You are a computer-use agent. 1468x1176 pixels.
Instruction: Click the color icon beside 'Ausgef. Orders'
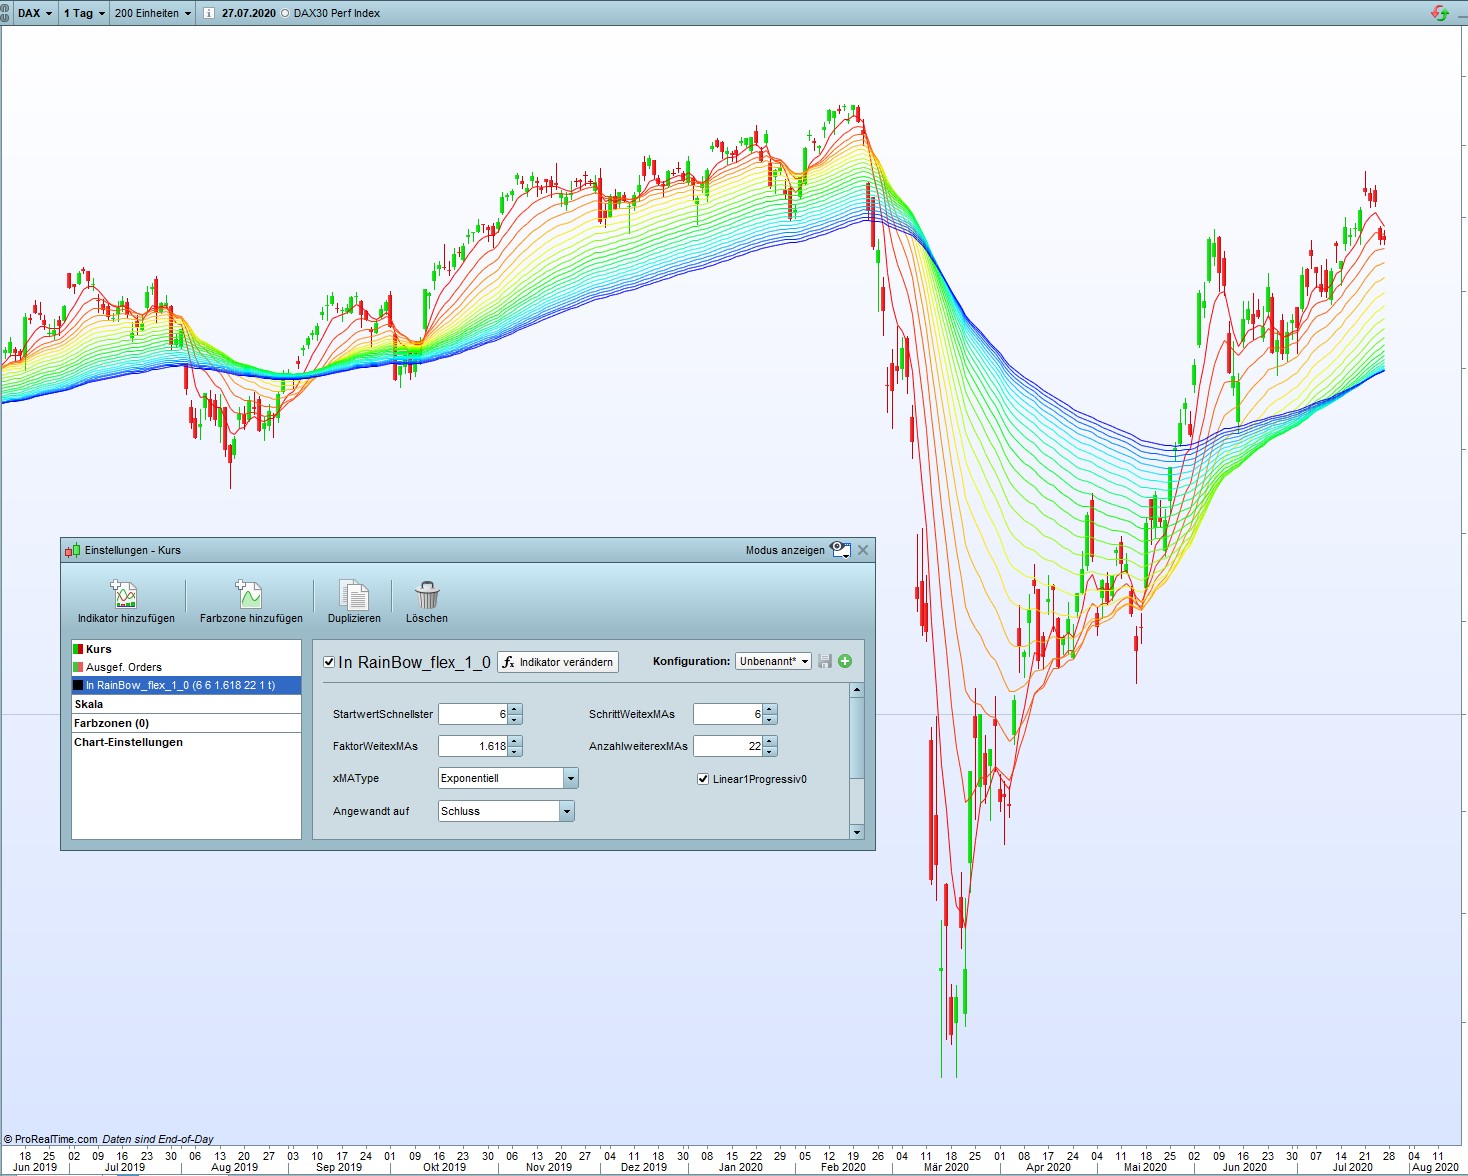[78, 667]
